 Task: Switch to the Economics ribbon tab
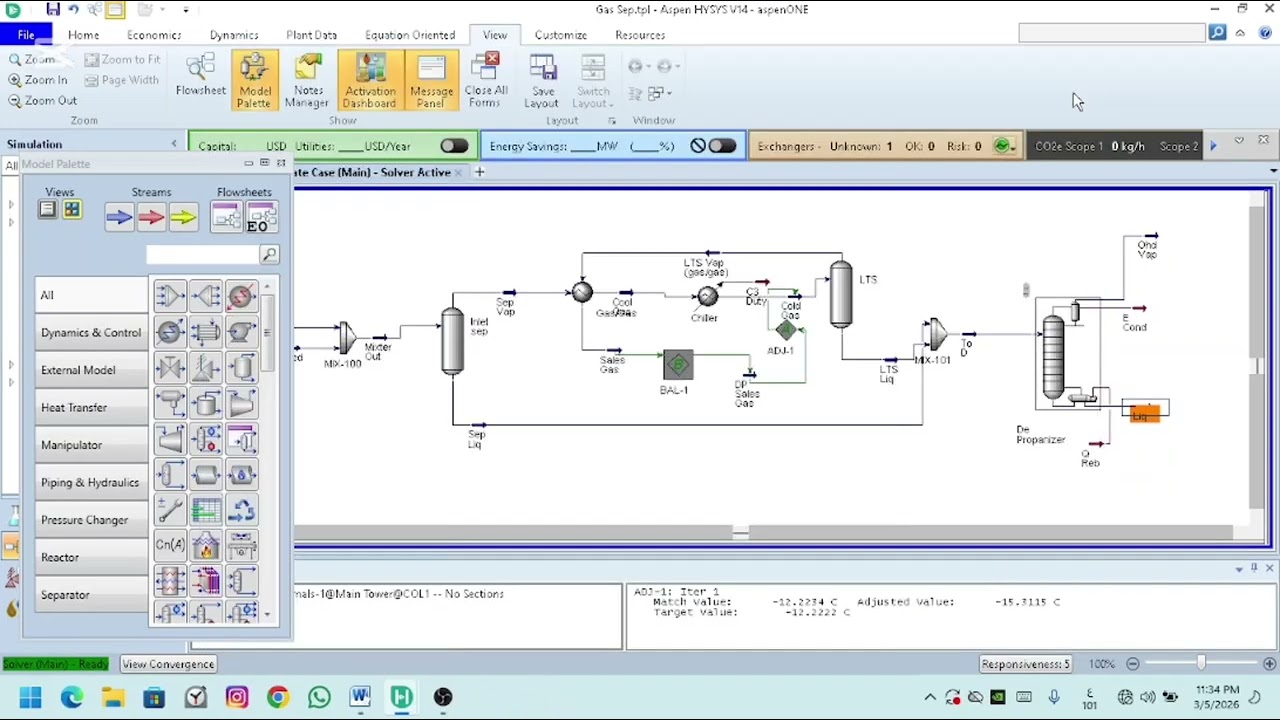(x=154, y=35)
